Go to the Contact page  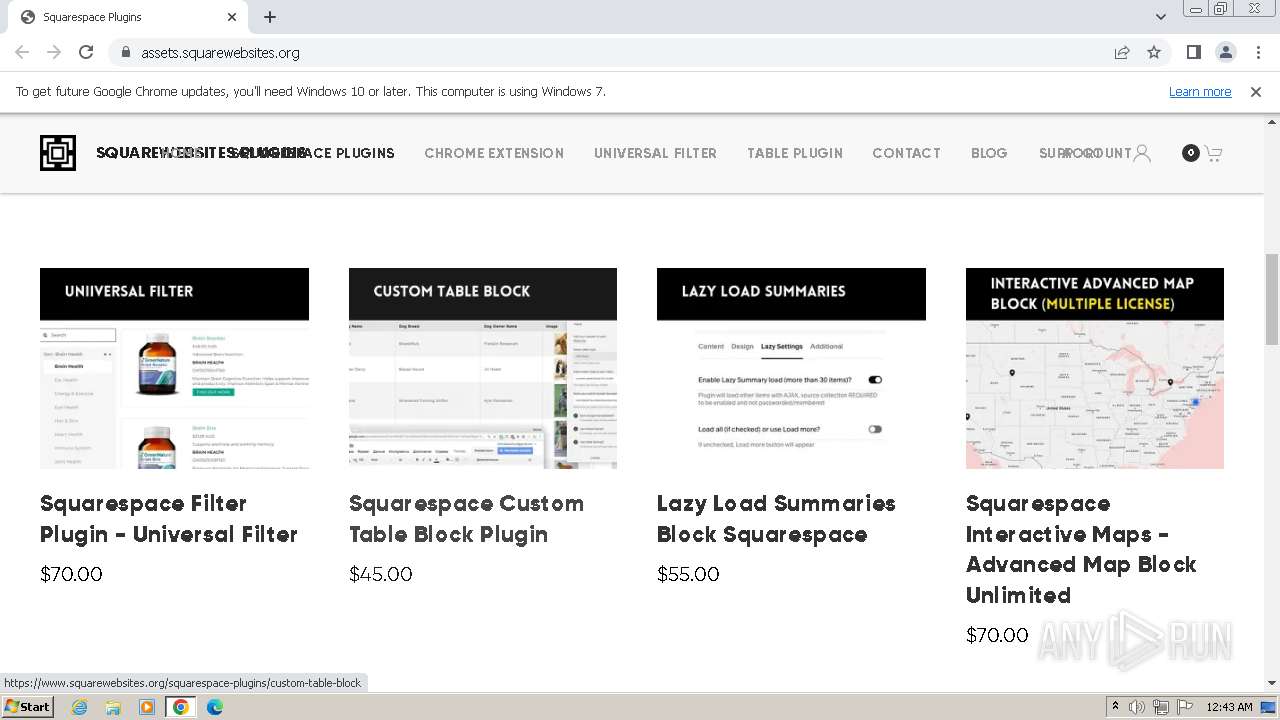pos(906,153)
